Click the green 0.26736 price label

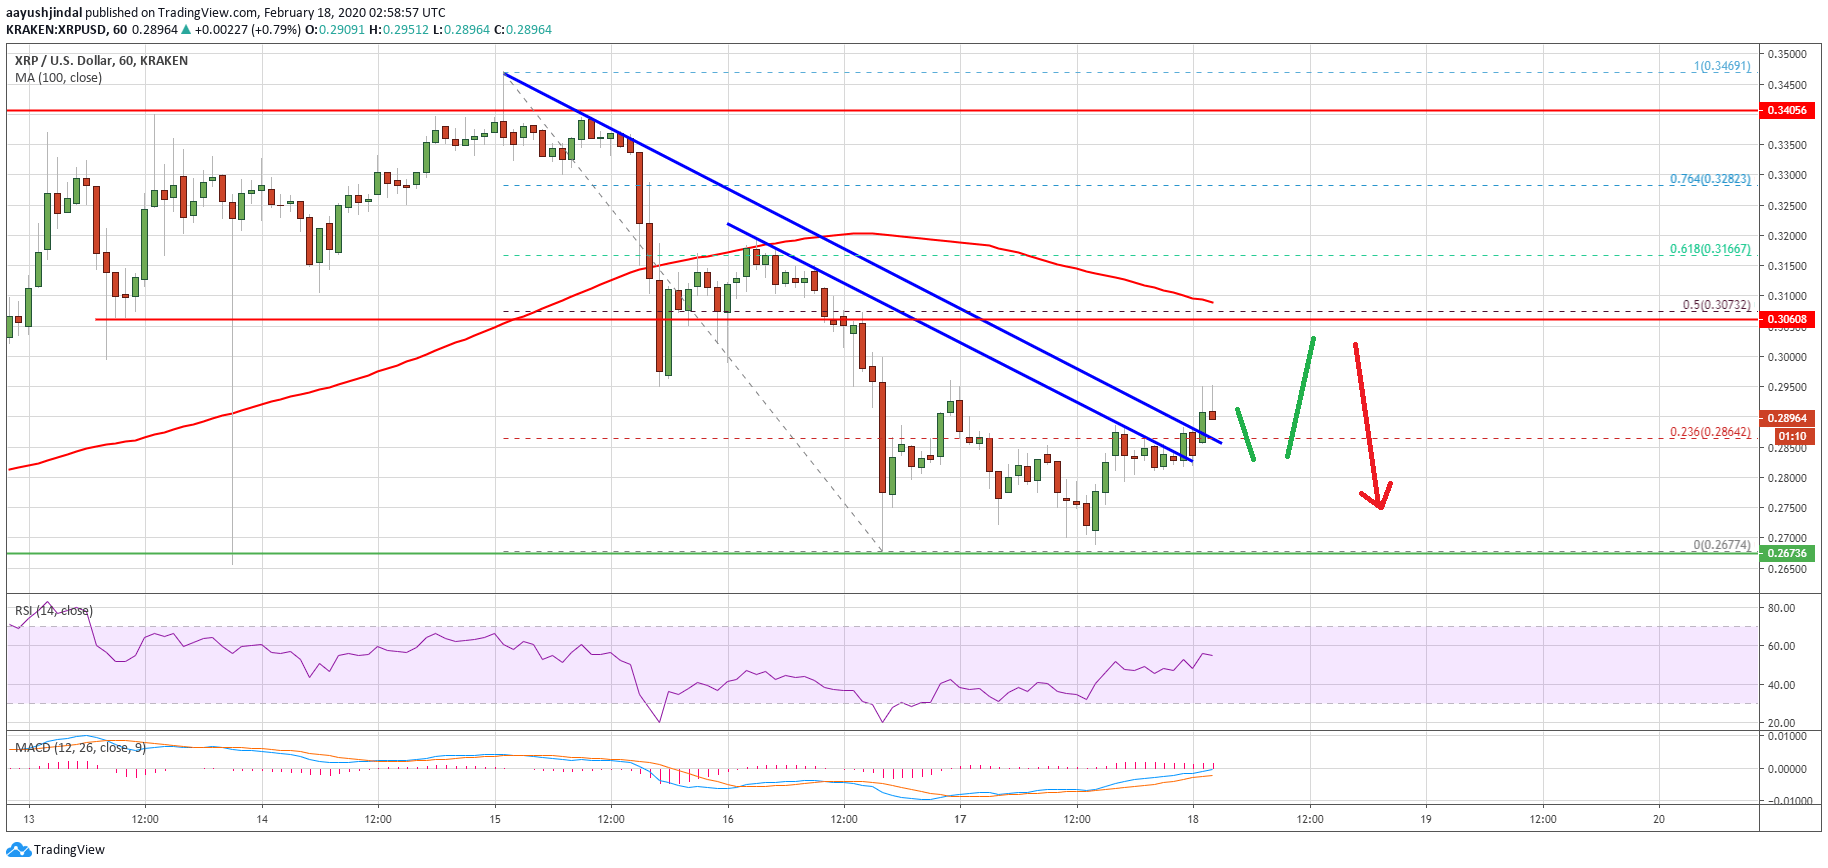click(1787, 553)
